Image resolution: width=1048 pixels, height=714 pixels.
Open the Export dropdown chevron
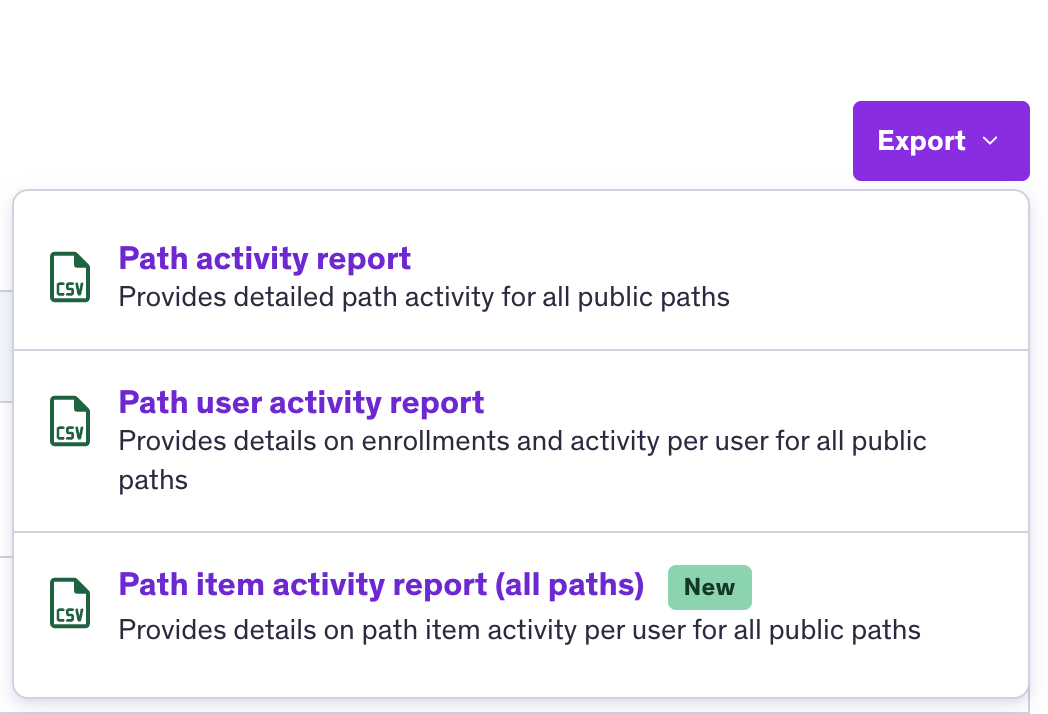[990, 141]
